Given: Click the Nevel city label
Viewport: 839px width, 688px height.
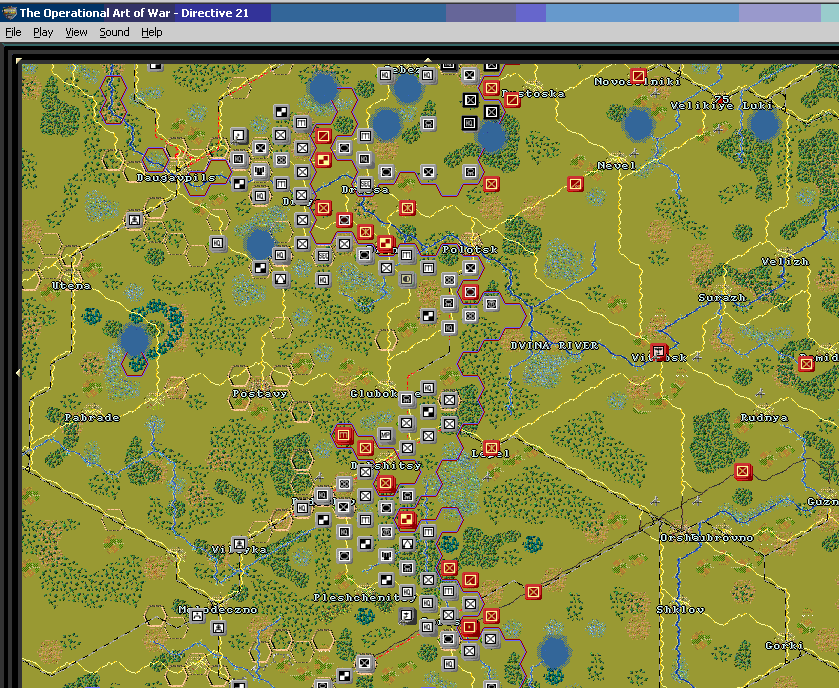Looking at the screenshot, I should [616, 166].
